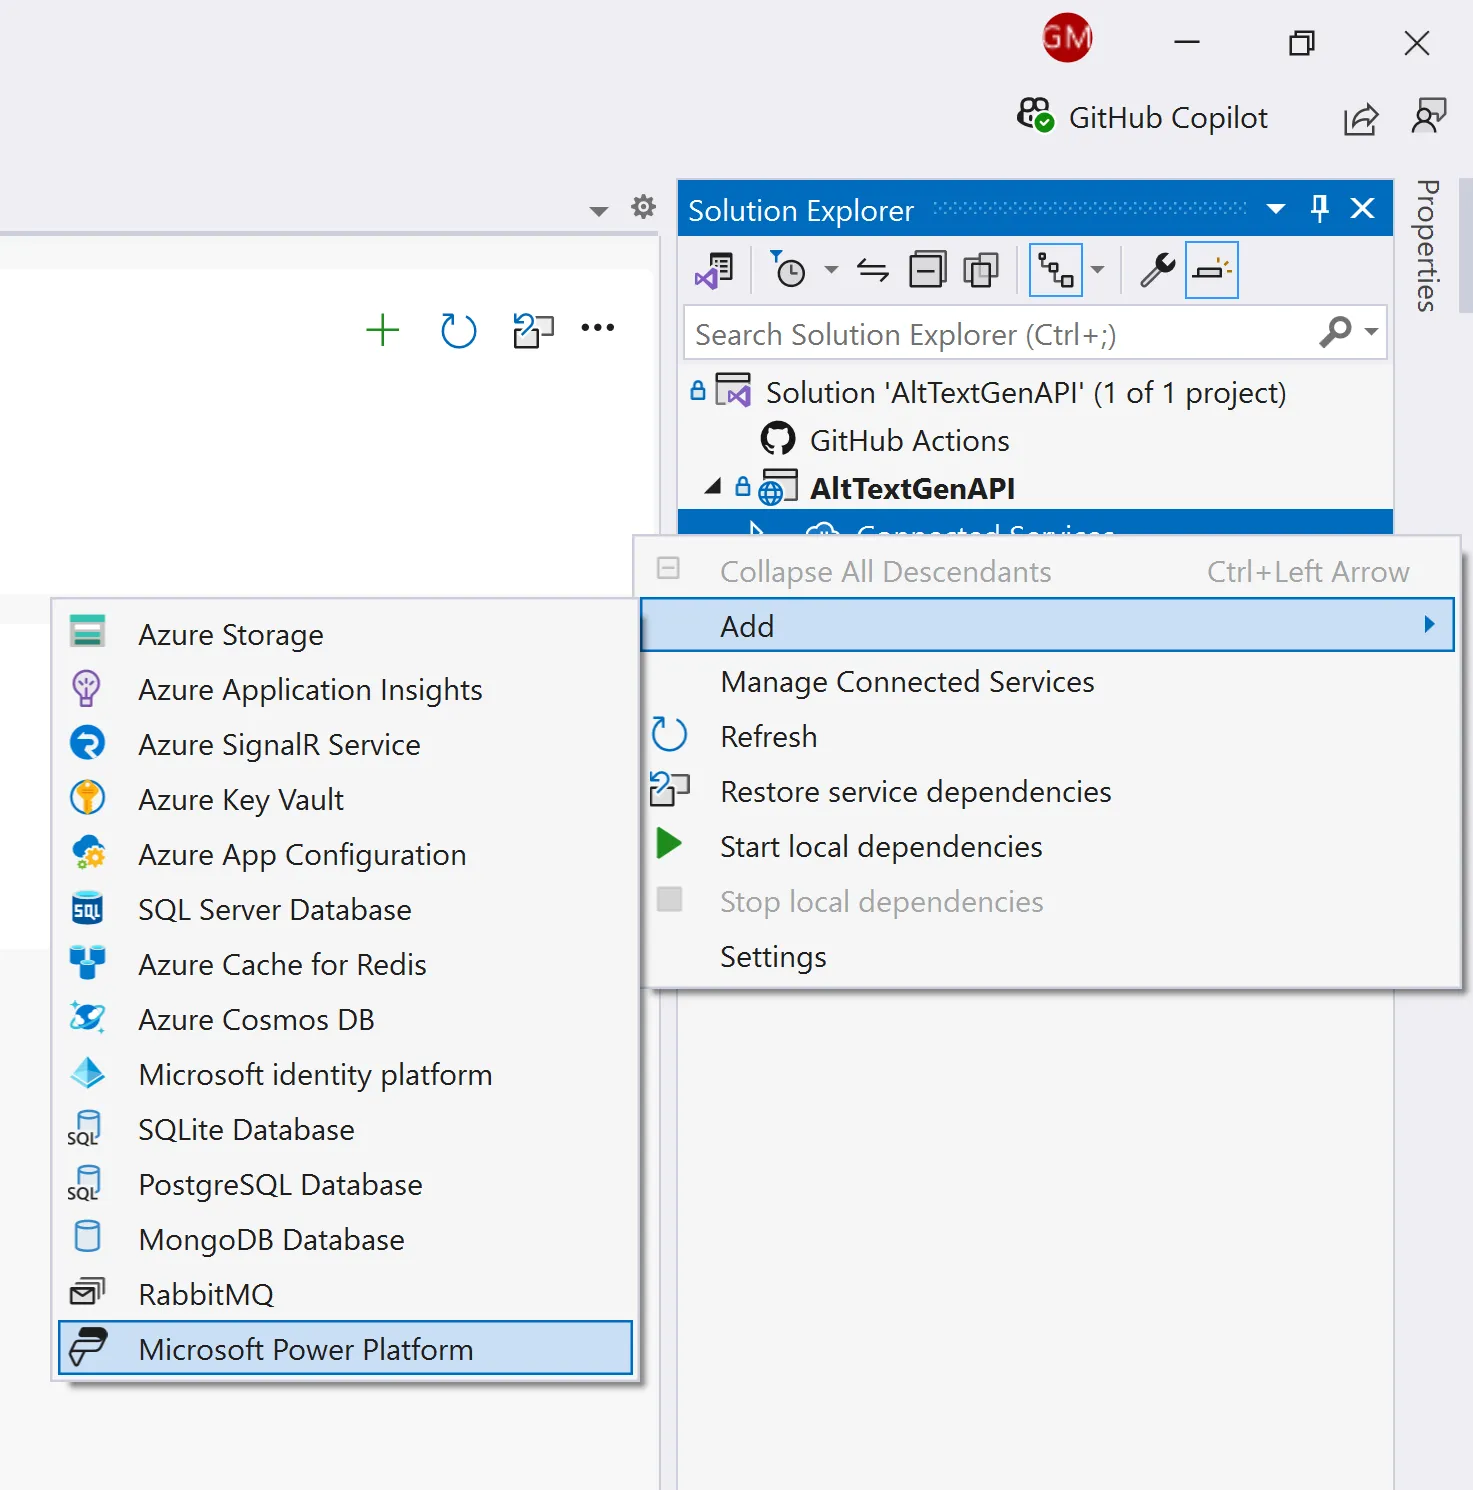Viewport: 1473px width, 1490px height.
Task: Click the restore icon left of the ellipsis
Action: click(x=533, y=330)
